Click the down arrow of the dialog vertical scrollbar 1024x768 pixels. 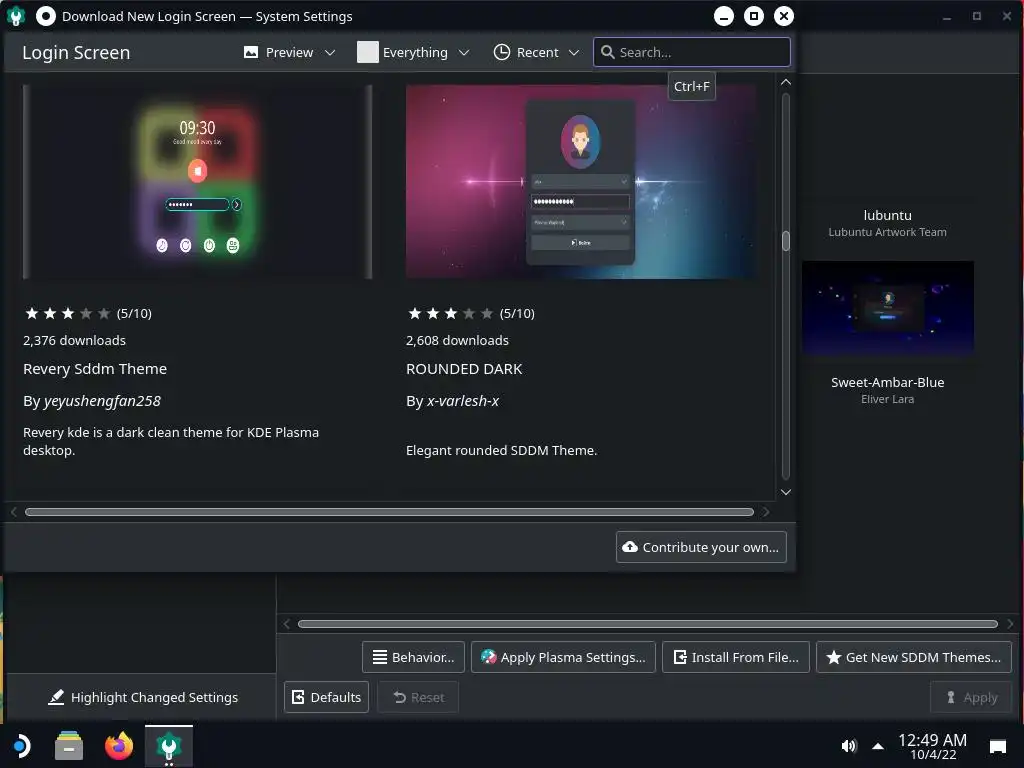click(786, 492)
